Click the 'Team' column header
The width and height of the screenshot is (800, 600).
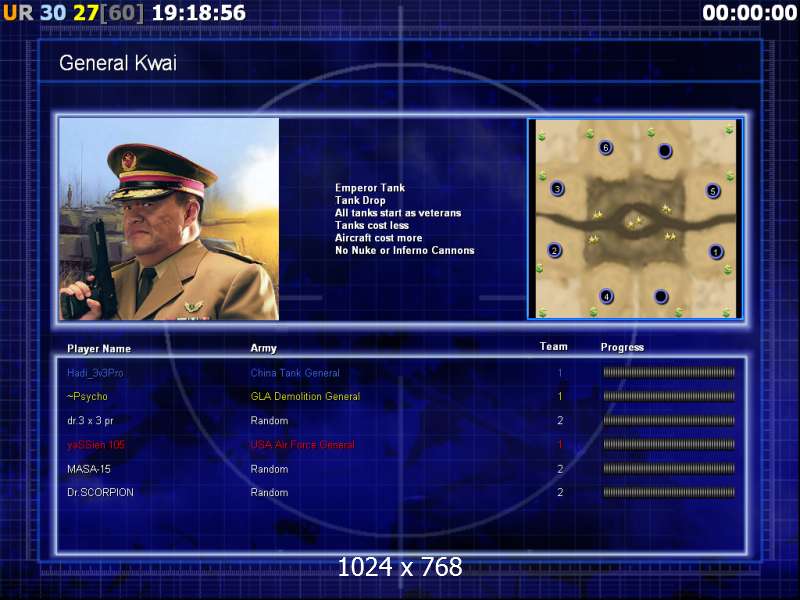[554, 346]
